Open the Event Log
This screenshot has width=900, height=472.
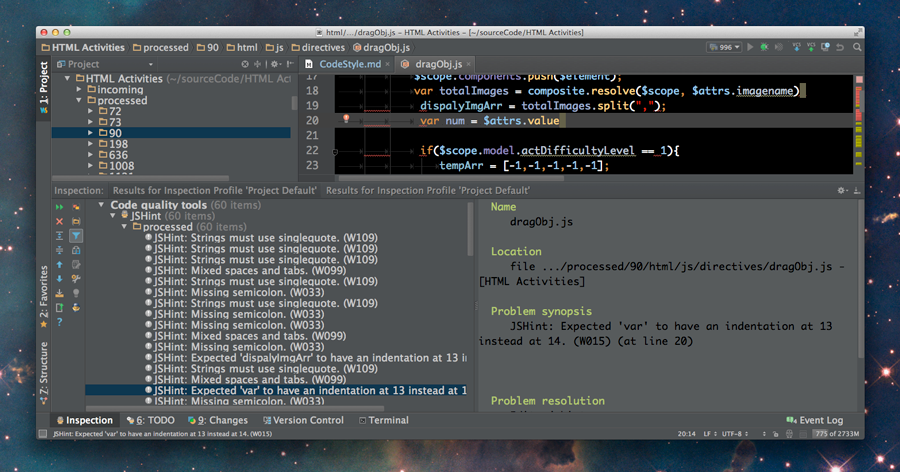(x=815, y=420)
